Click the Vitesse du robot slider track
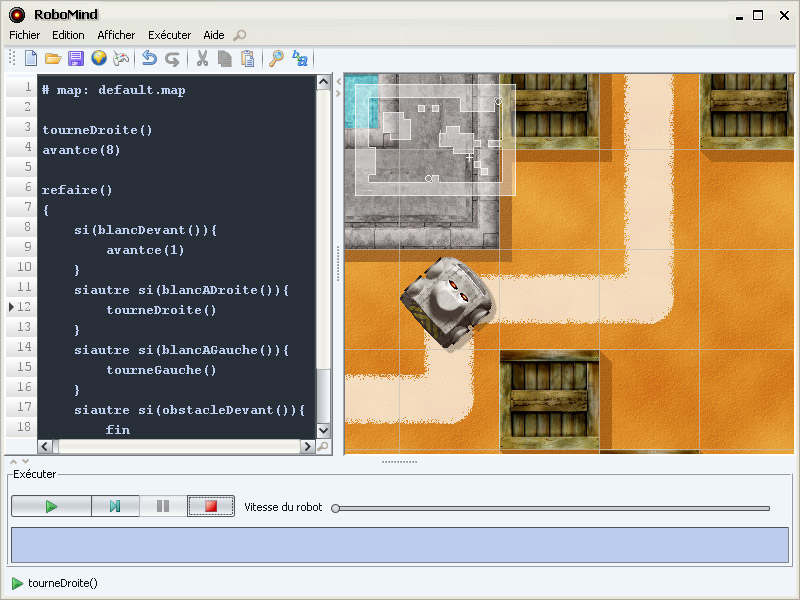The width and height of the screenshot is (800, 600). tap(554, 509)
